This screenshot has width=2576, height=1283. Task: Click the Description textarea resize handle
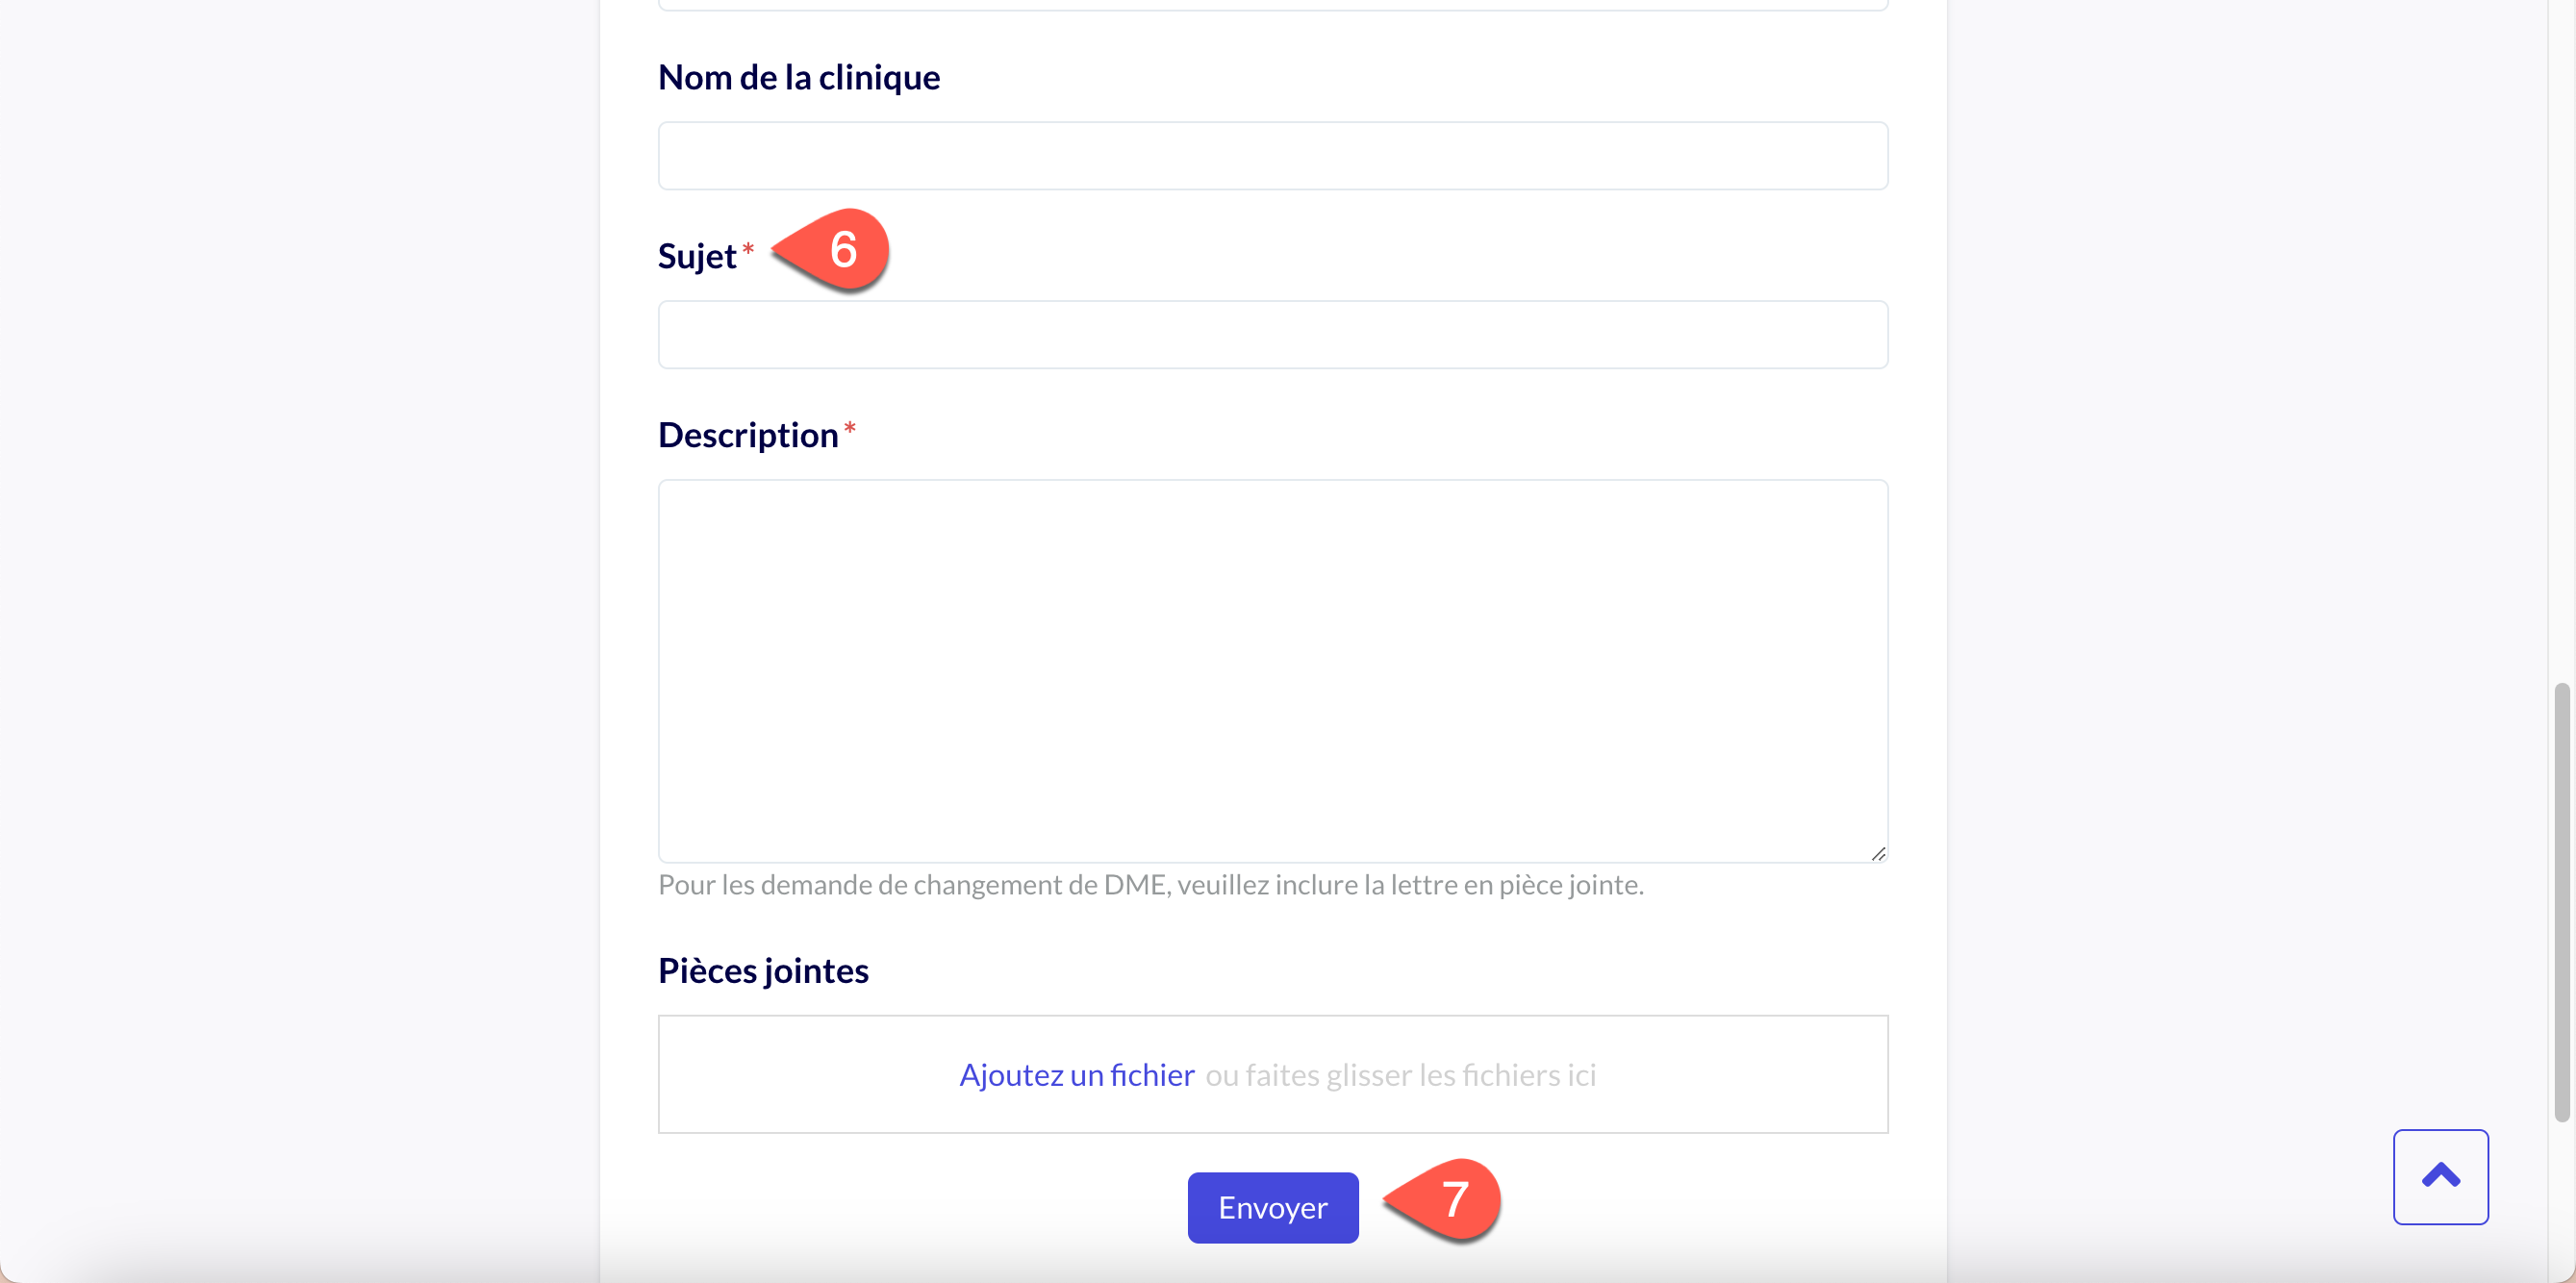point(1878,853)
